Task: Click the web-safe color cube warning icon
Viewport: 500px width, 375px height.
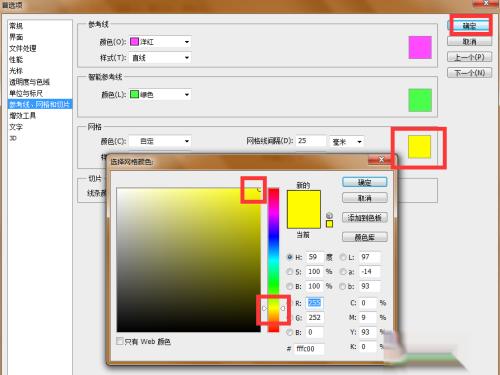Action: point(329,215)
